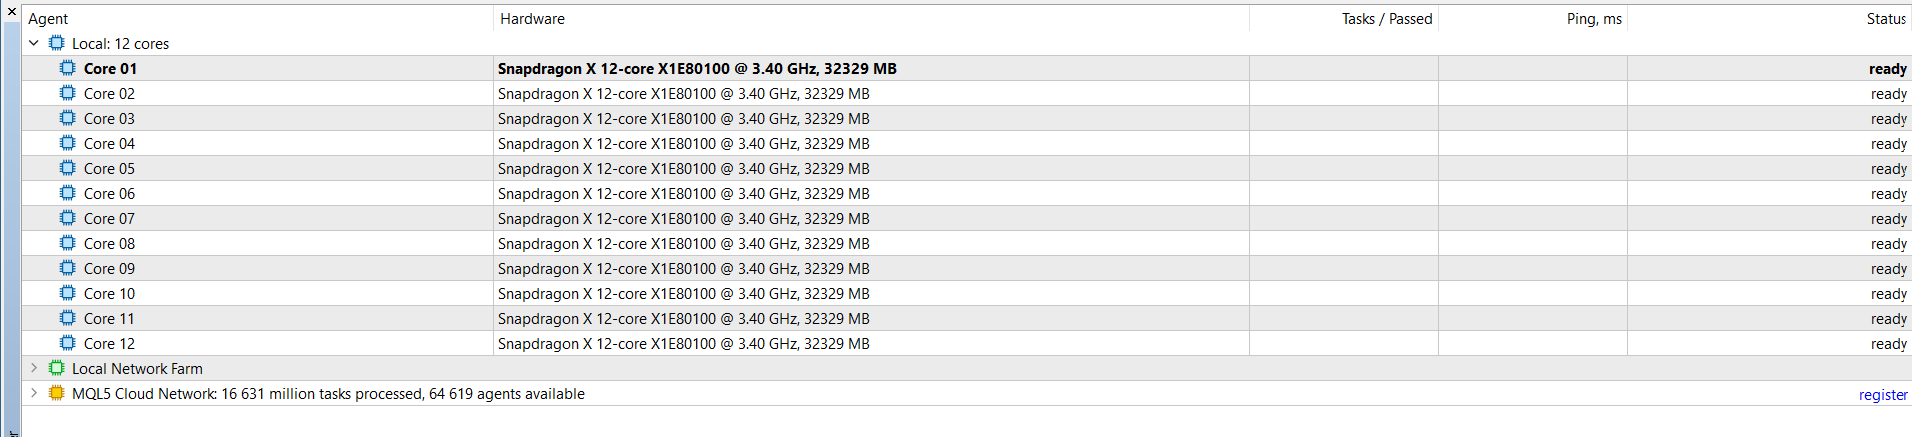
Task: Click the orange MQL5 Cloud Network icon
Action: 56,393
